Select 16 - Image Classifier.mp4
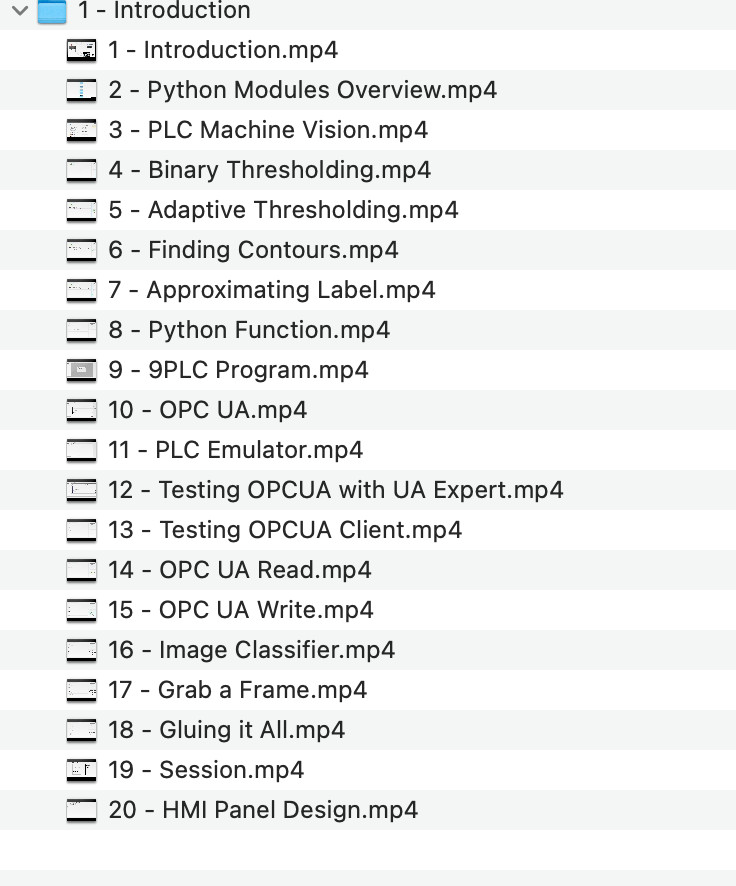Viewport: 736px width, 886px height. pos(251,650)
